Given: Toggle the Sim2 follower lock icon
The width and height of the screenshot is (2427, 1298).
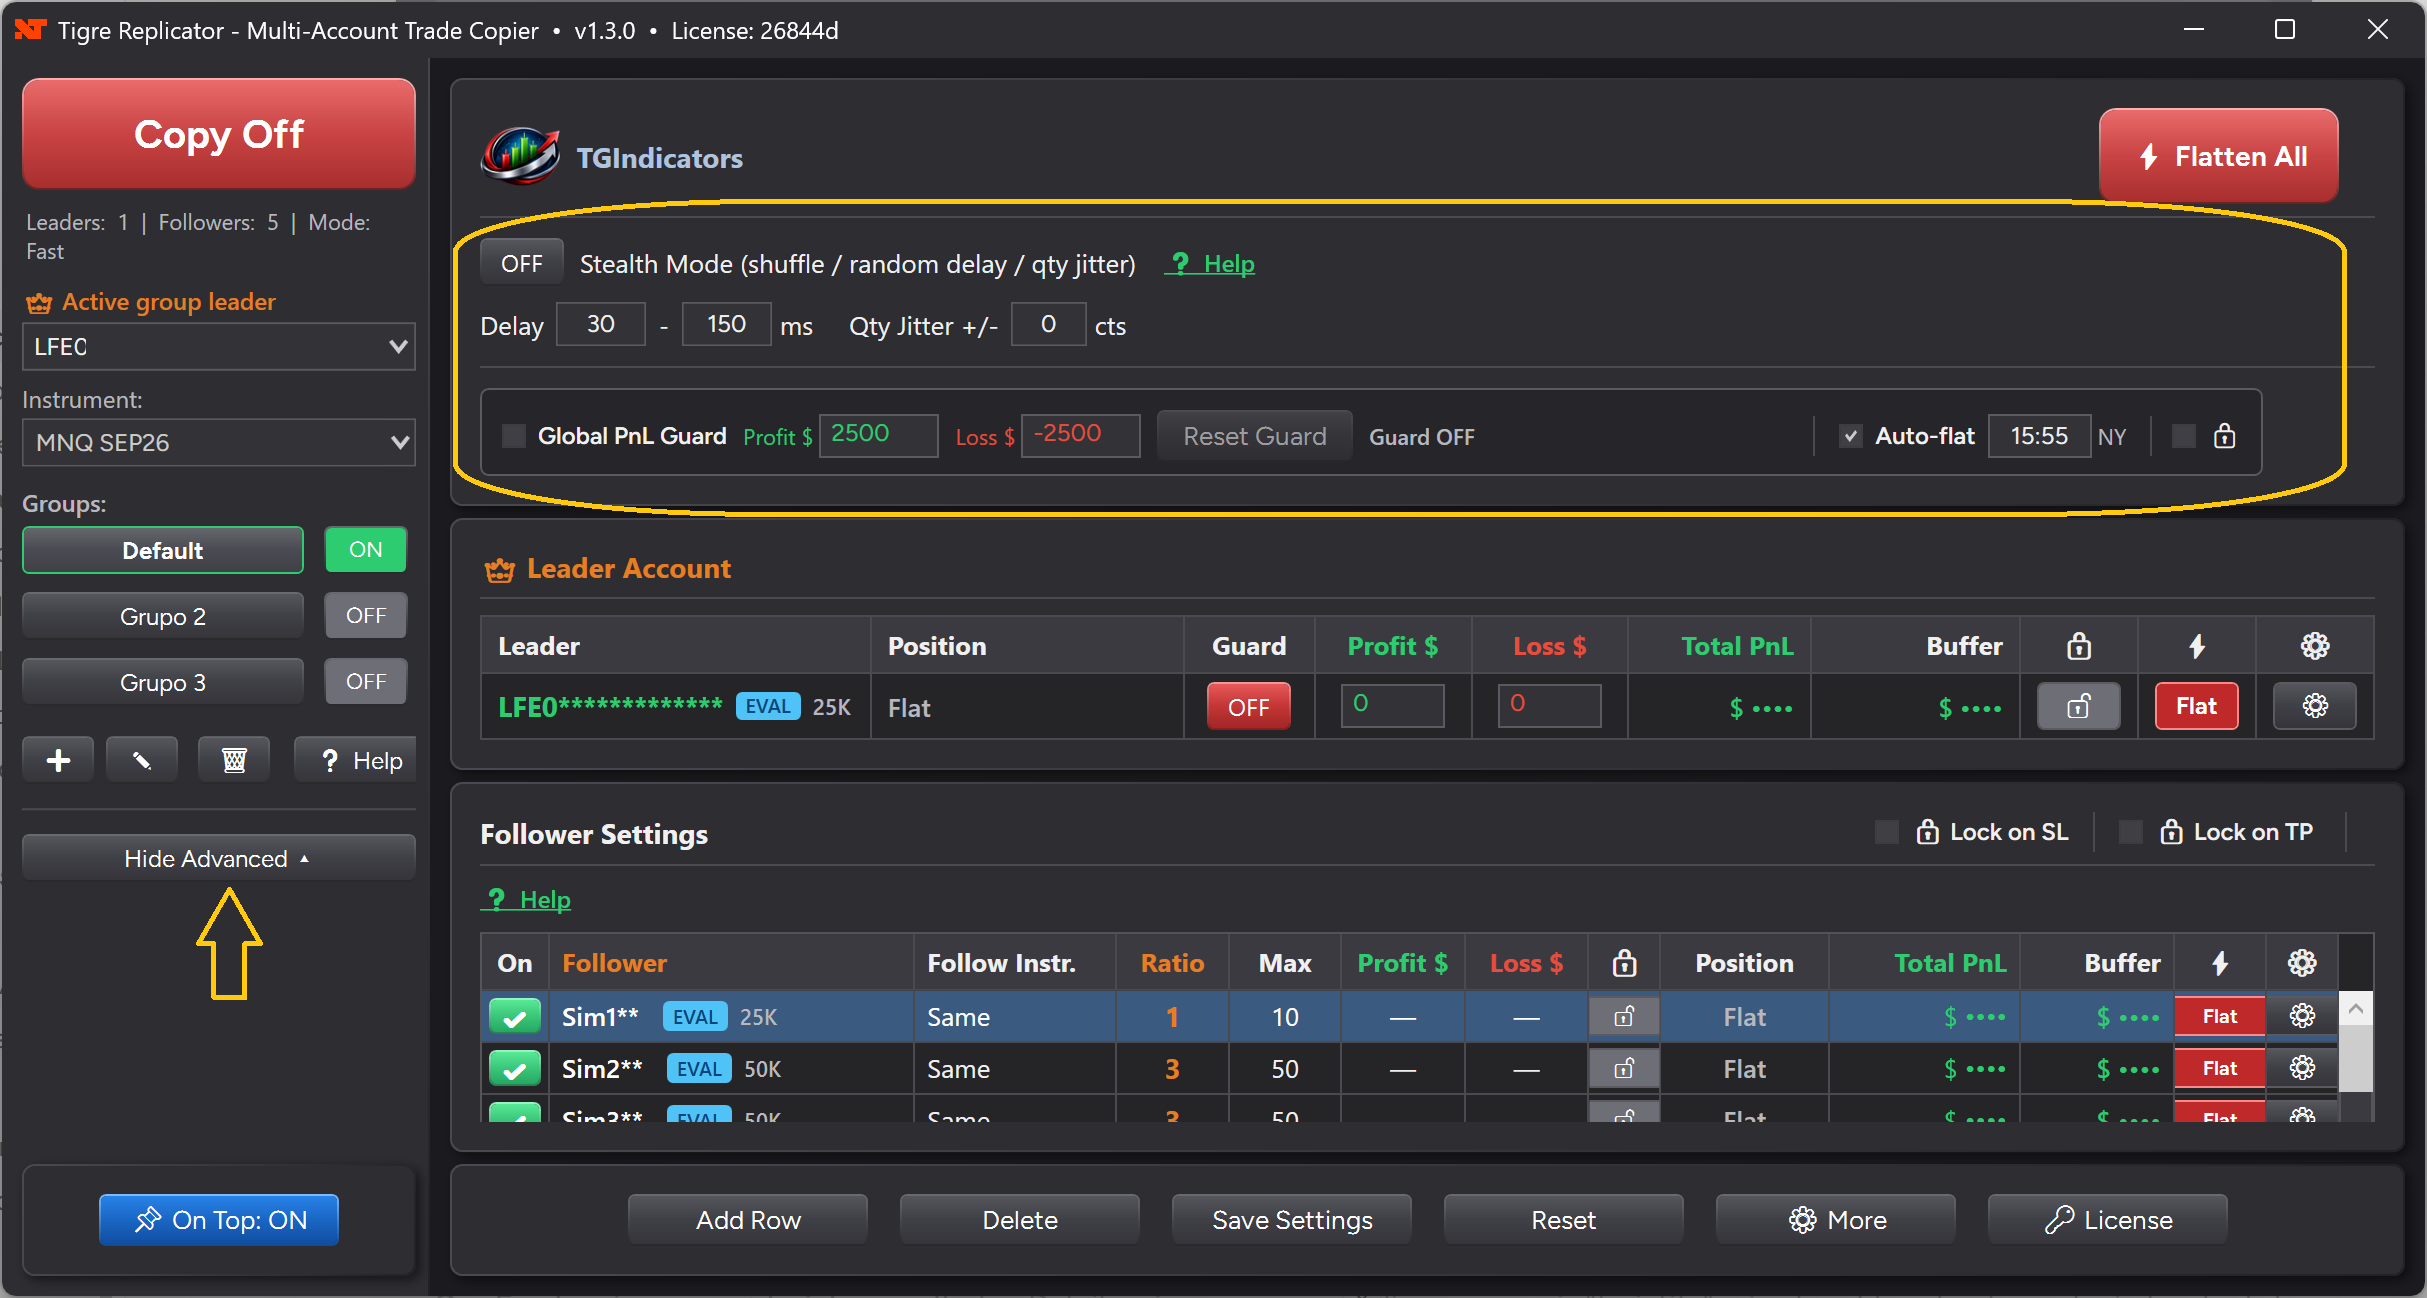Looking at the screenshot, I should tap(1624, 1068).
